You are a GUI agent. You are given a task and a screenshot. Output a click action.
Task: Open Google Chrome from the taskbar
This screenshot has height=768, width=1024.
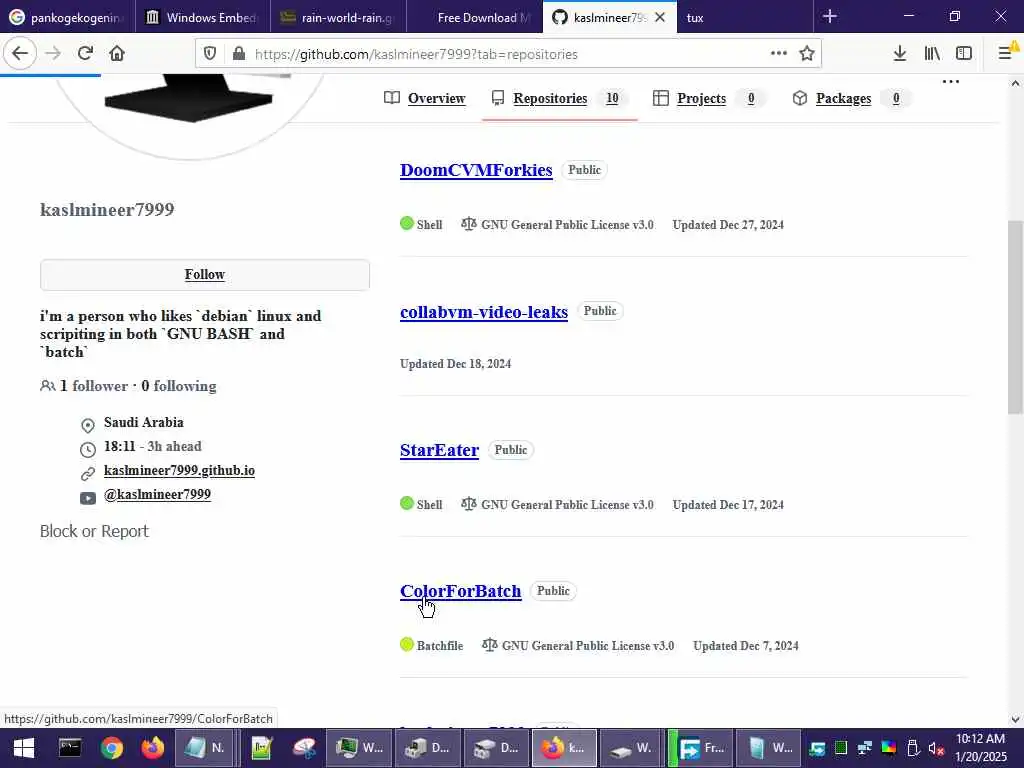[112, 748]
